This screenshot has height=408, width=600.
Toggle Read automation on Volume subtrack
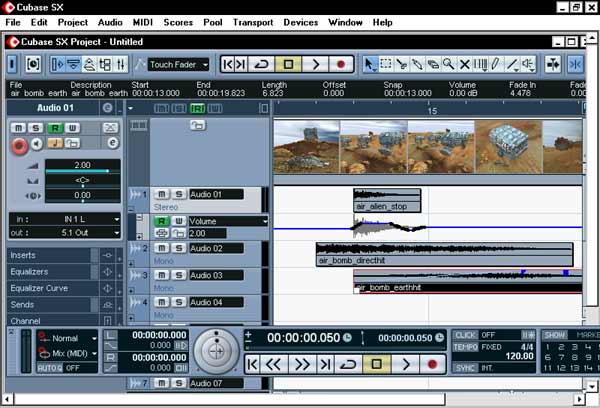tap(163, 221)
